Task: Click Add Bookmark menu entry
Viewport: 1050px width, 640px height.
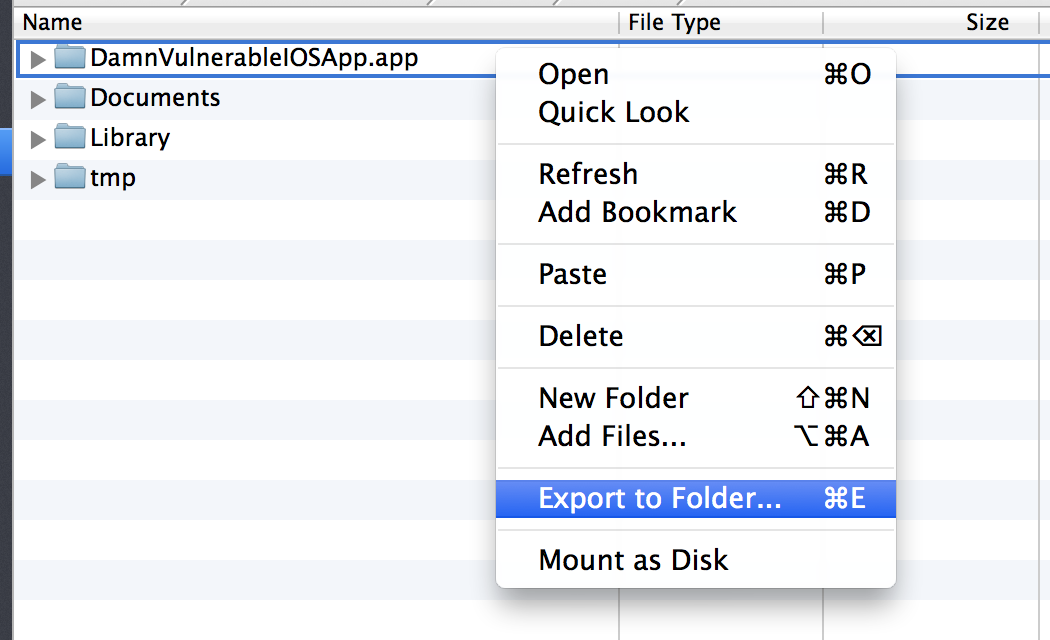Action: coord(696,212)
